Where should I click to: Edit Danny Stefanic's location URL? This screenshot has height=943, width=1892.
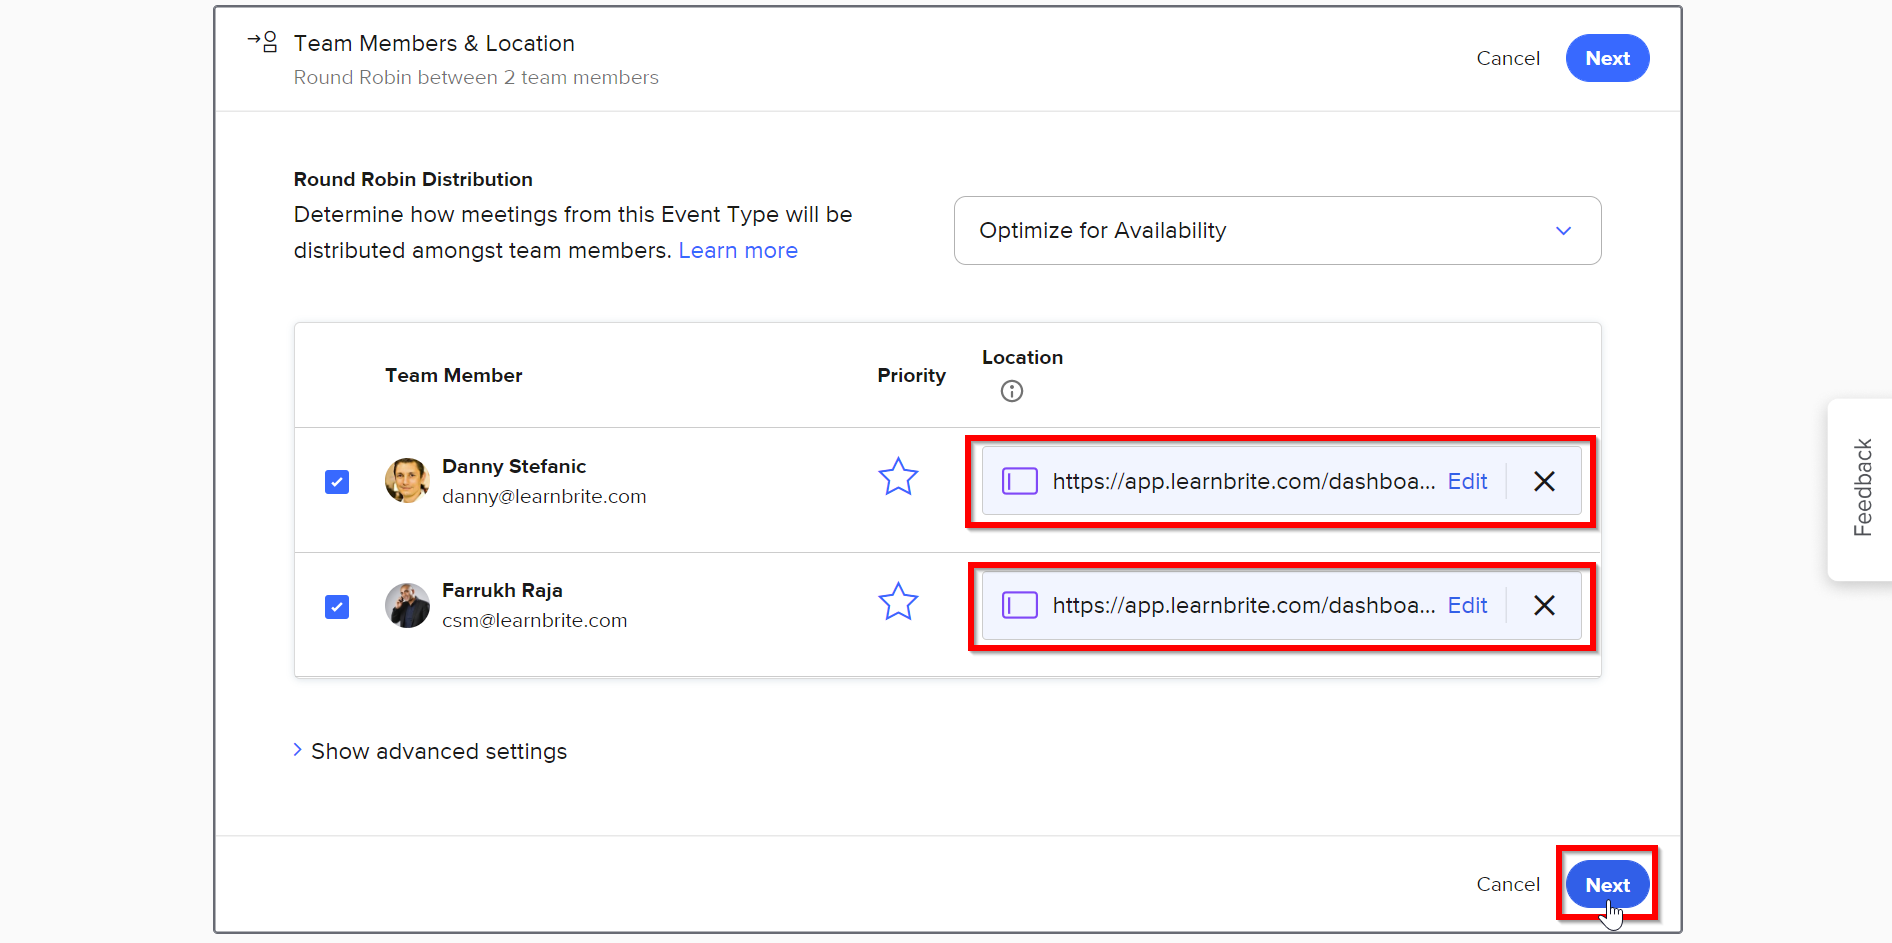pos(1467,482)
